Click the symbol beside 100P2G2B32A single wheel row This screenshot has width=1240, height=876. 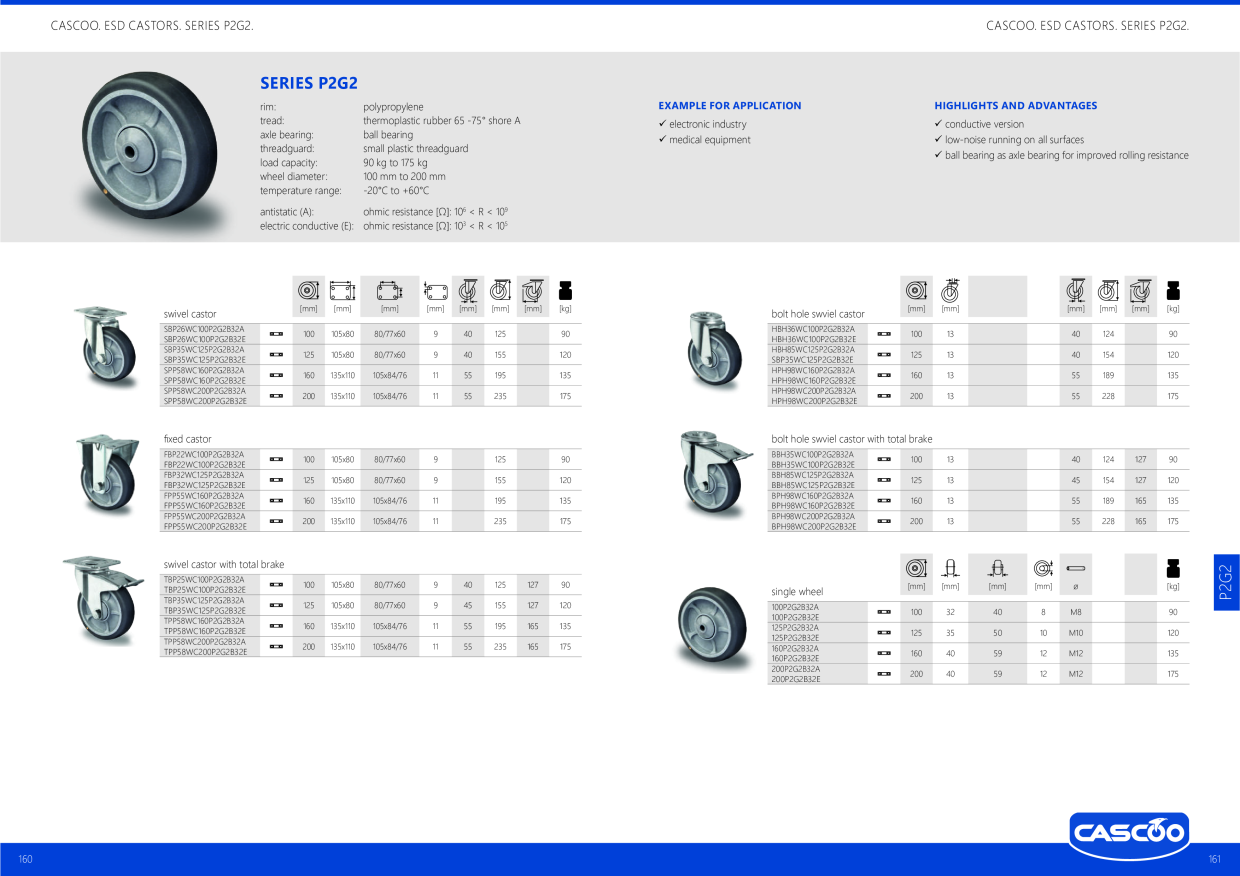coord(884,612)
